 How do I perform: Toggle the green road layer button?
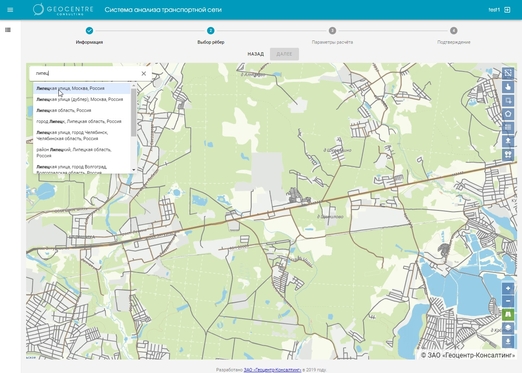pyautogui.click(x=508, y=315)
